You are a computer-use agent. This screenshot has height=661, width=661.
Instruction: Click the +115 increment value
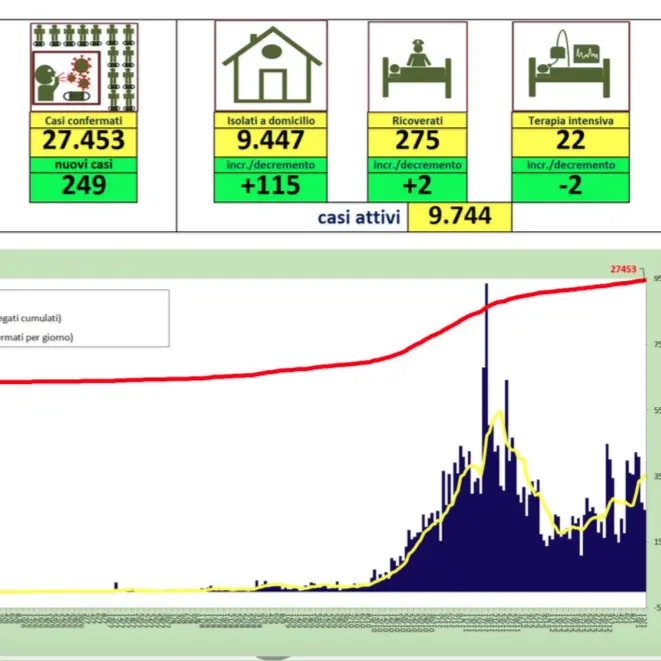[271, 186]
